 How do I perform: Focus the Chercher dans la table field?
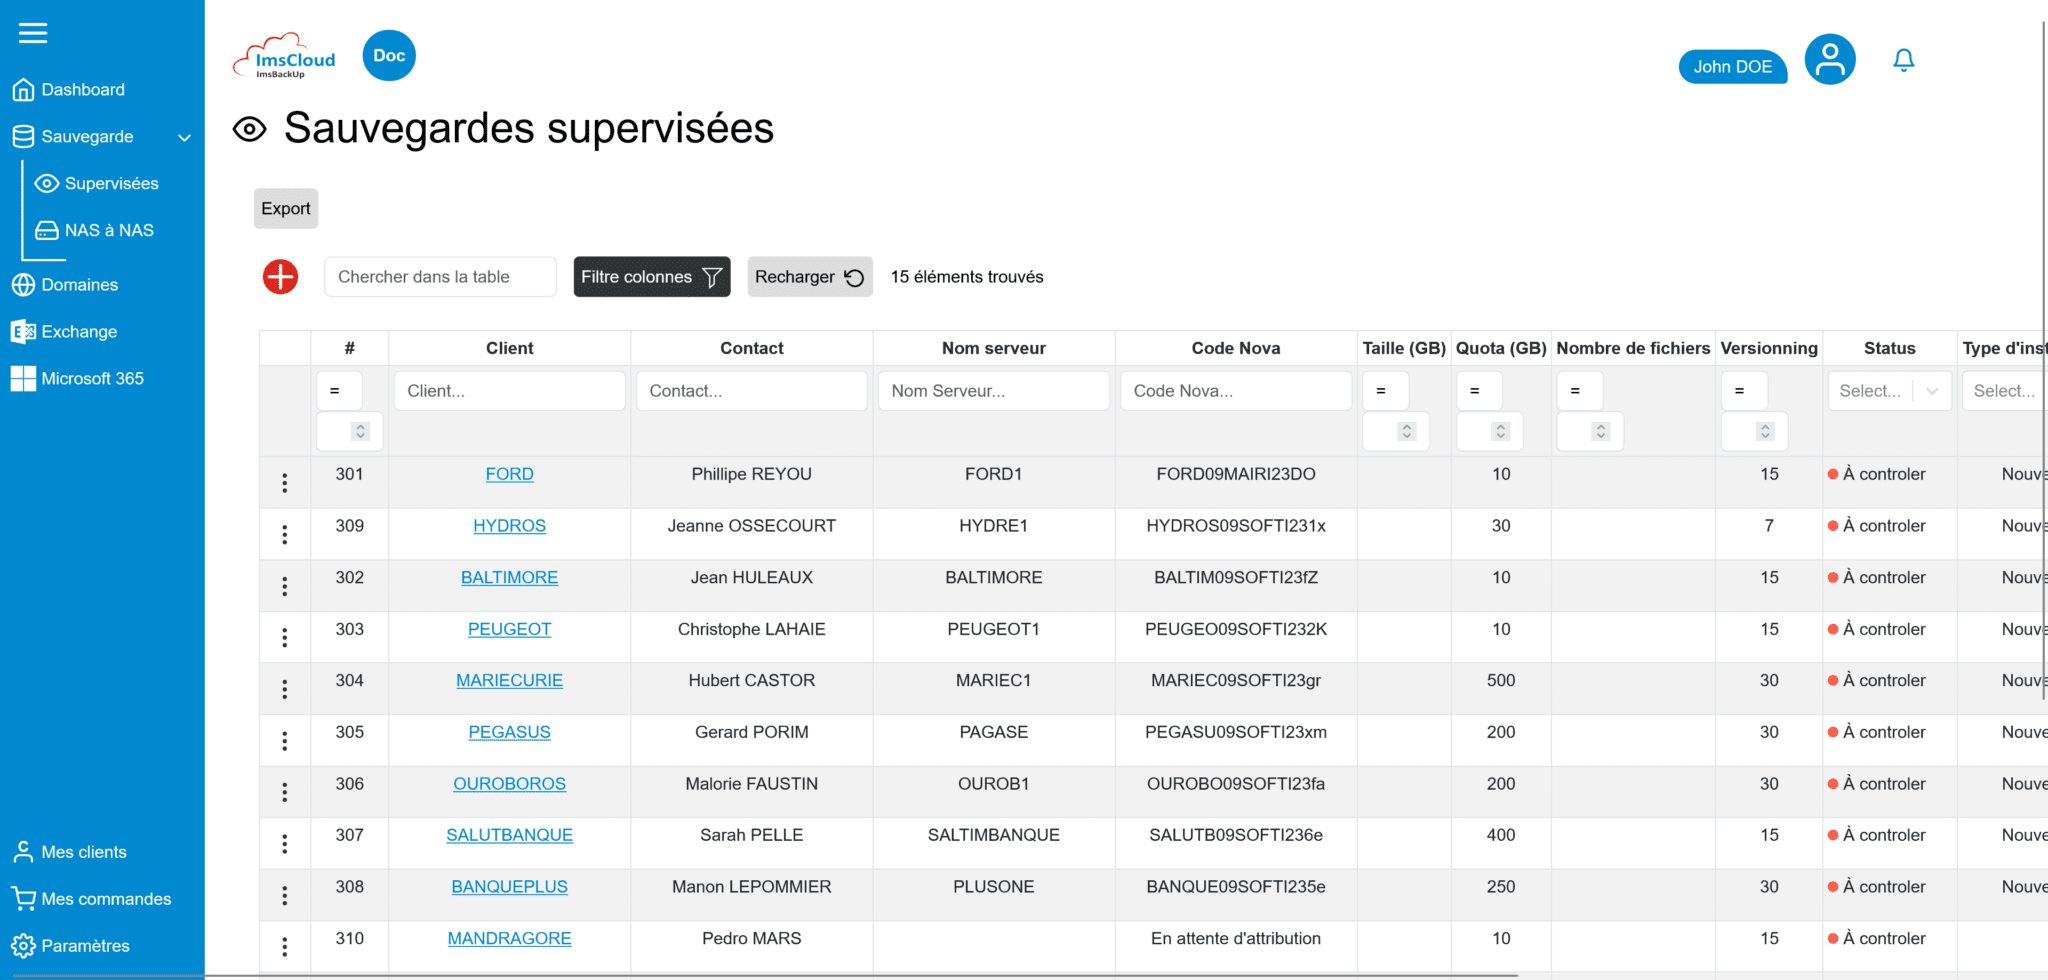click(x=440, y=277)
